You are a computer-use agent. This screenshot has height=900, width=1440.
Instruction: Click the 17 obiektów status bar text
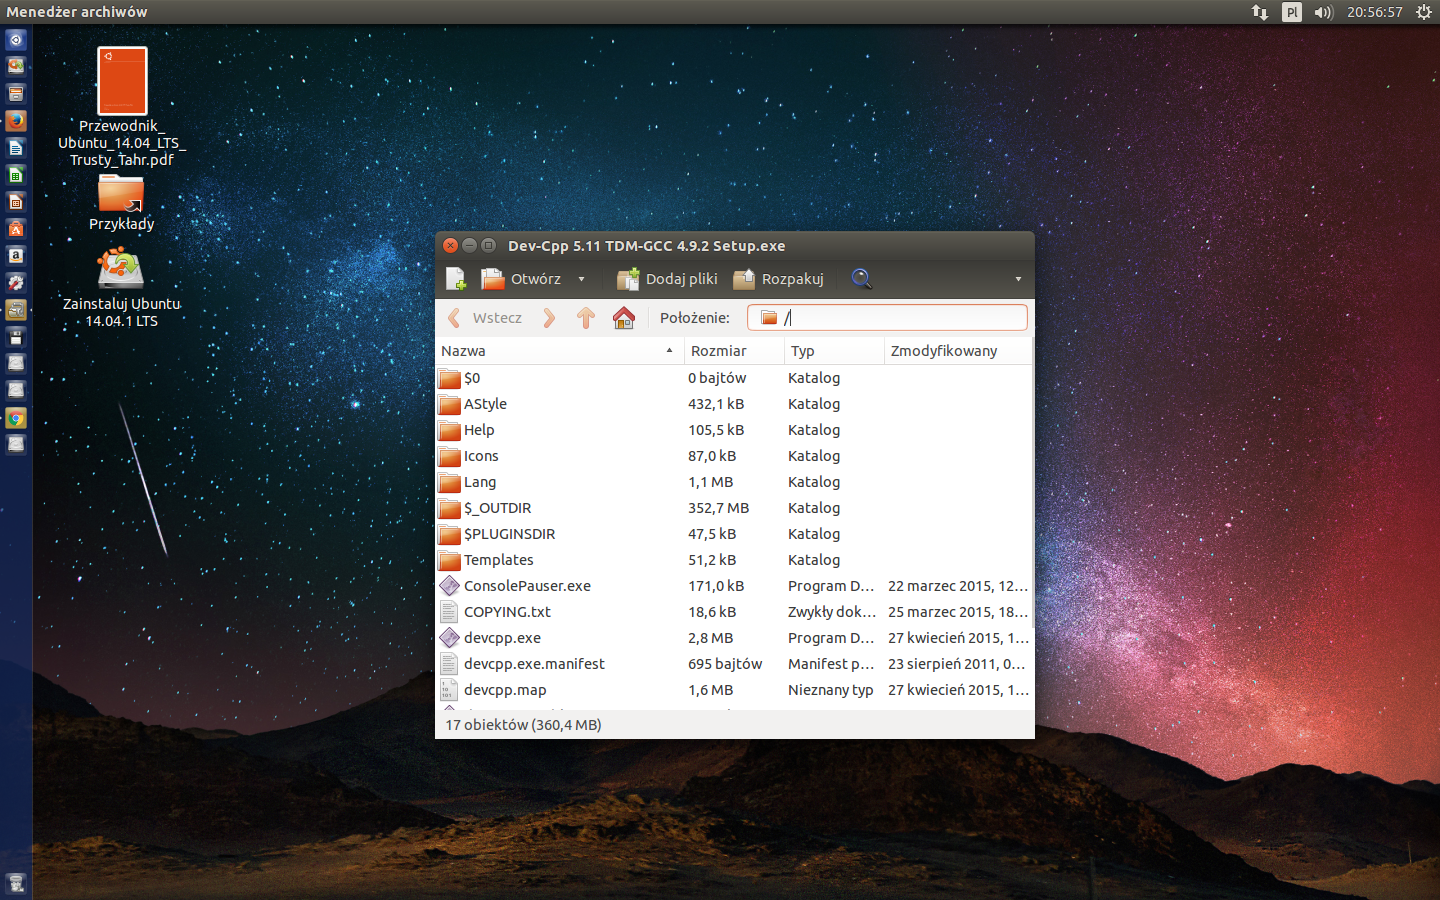523,725
